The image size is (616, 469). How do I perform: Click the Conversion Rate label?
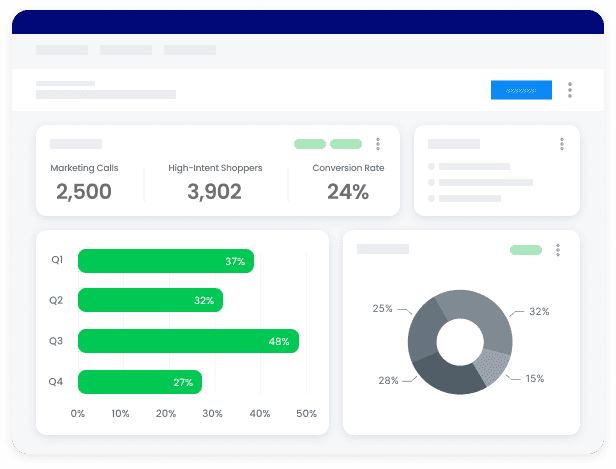coord(348,168)
